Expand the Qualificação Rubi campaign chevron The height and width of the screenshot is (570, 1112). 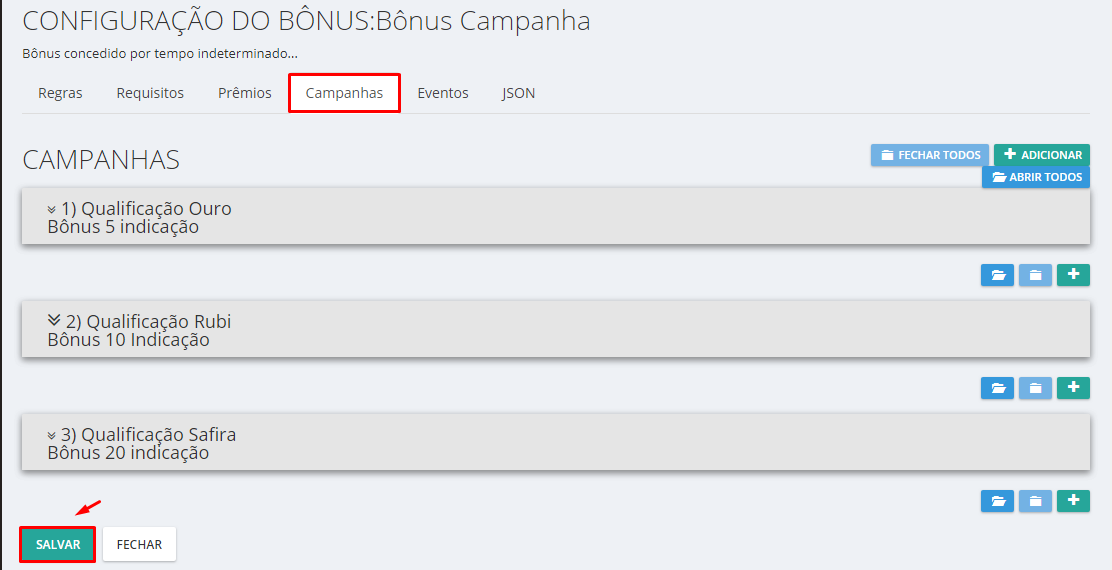click(54, 322)
